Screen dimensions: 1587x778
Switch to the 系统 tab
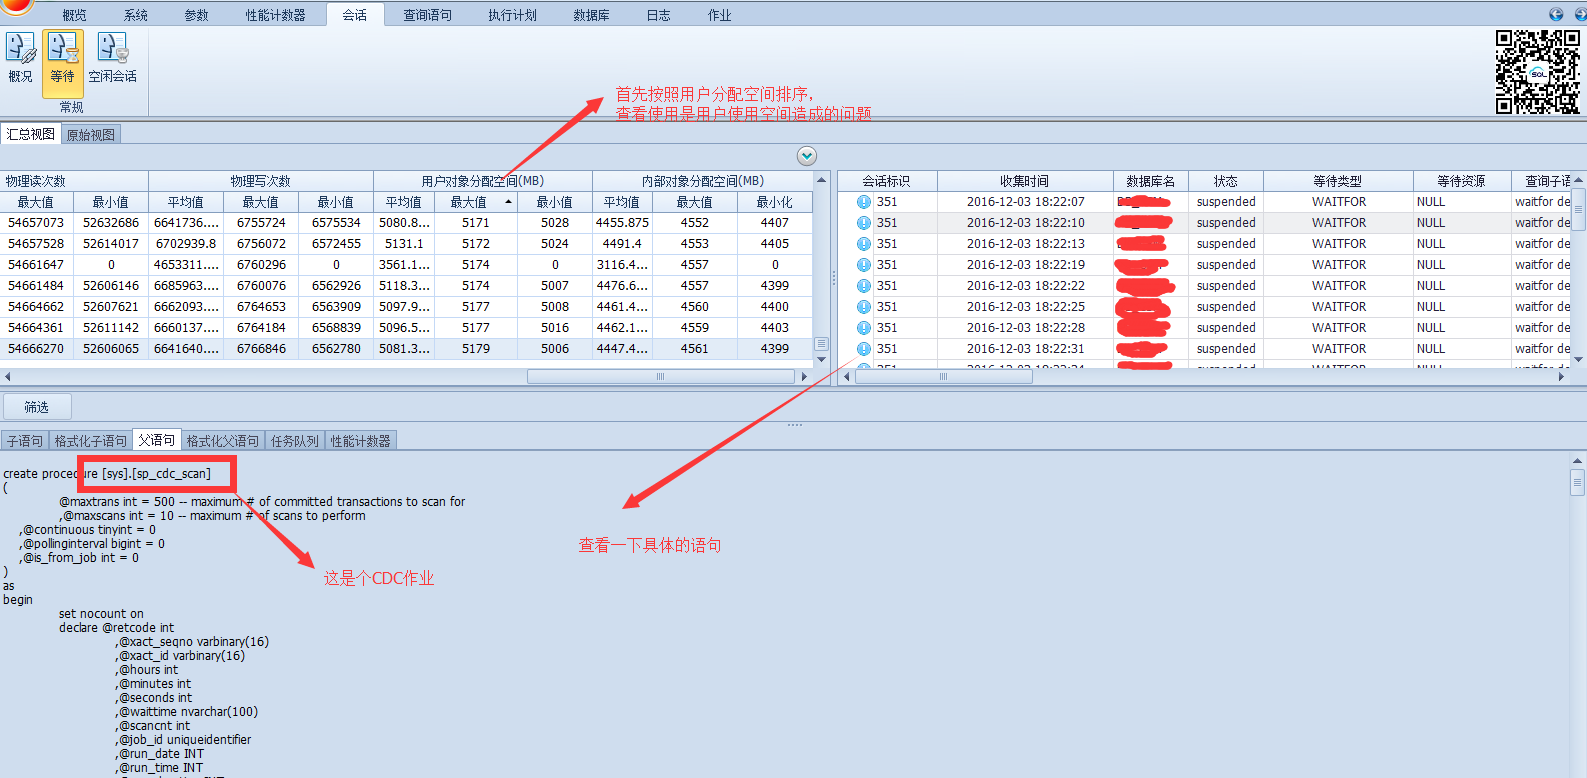pyautogui.click(x=136, y=15)
